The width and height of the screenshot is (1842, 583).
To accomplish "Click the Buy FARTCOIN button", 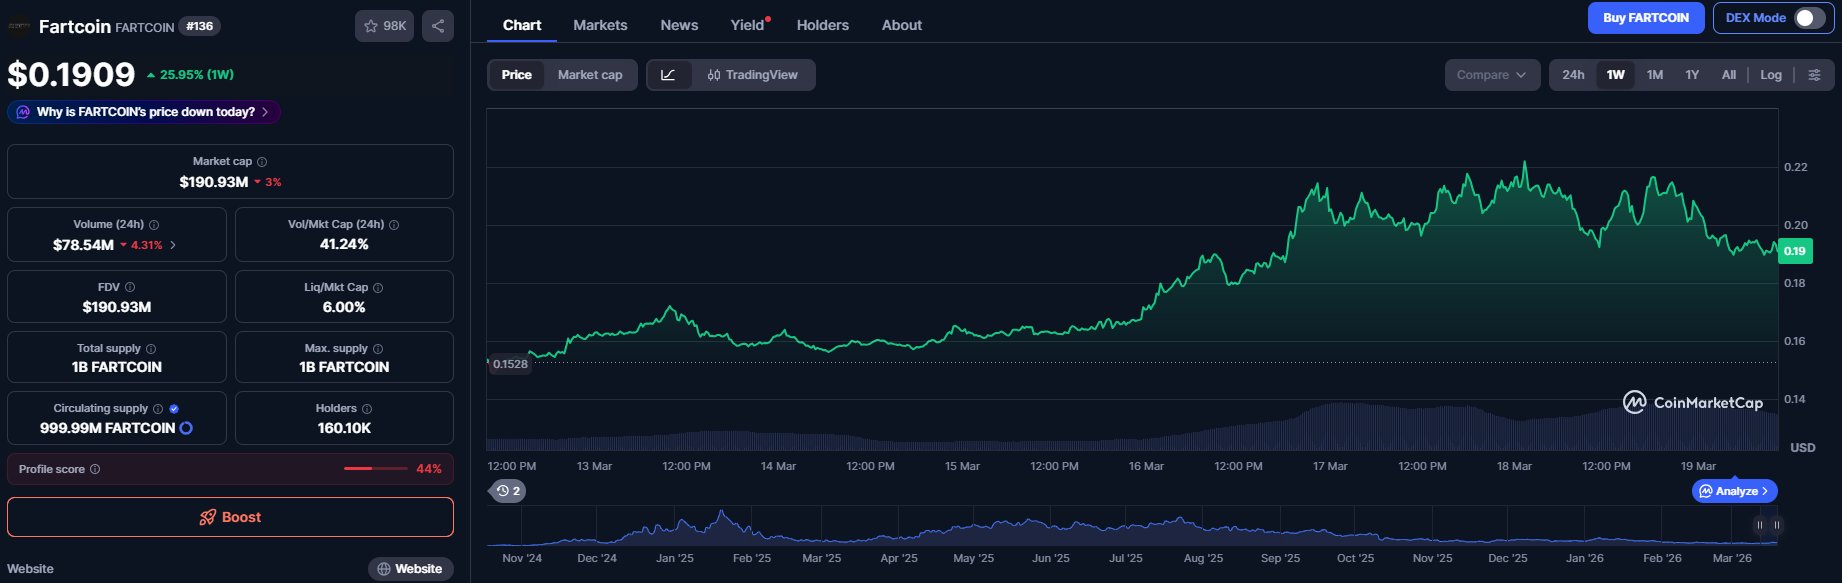I will tap(1645, 18).
